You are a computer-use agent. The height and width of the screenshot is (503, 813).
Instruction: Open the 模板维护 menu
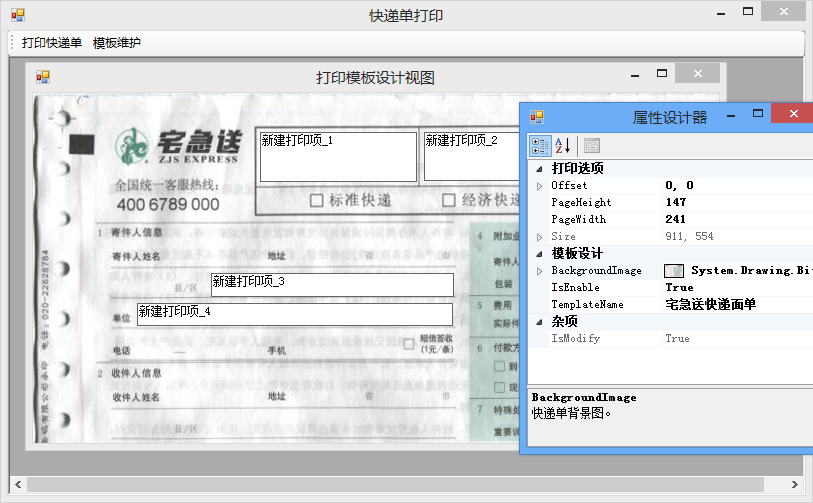pos(117,43)
